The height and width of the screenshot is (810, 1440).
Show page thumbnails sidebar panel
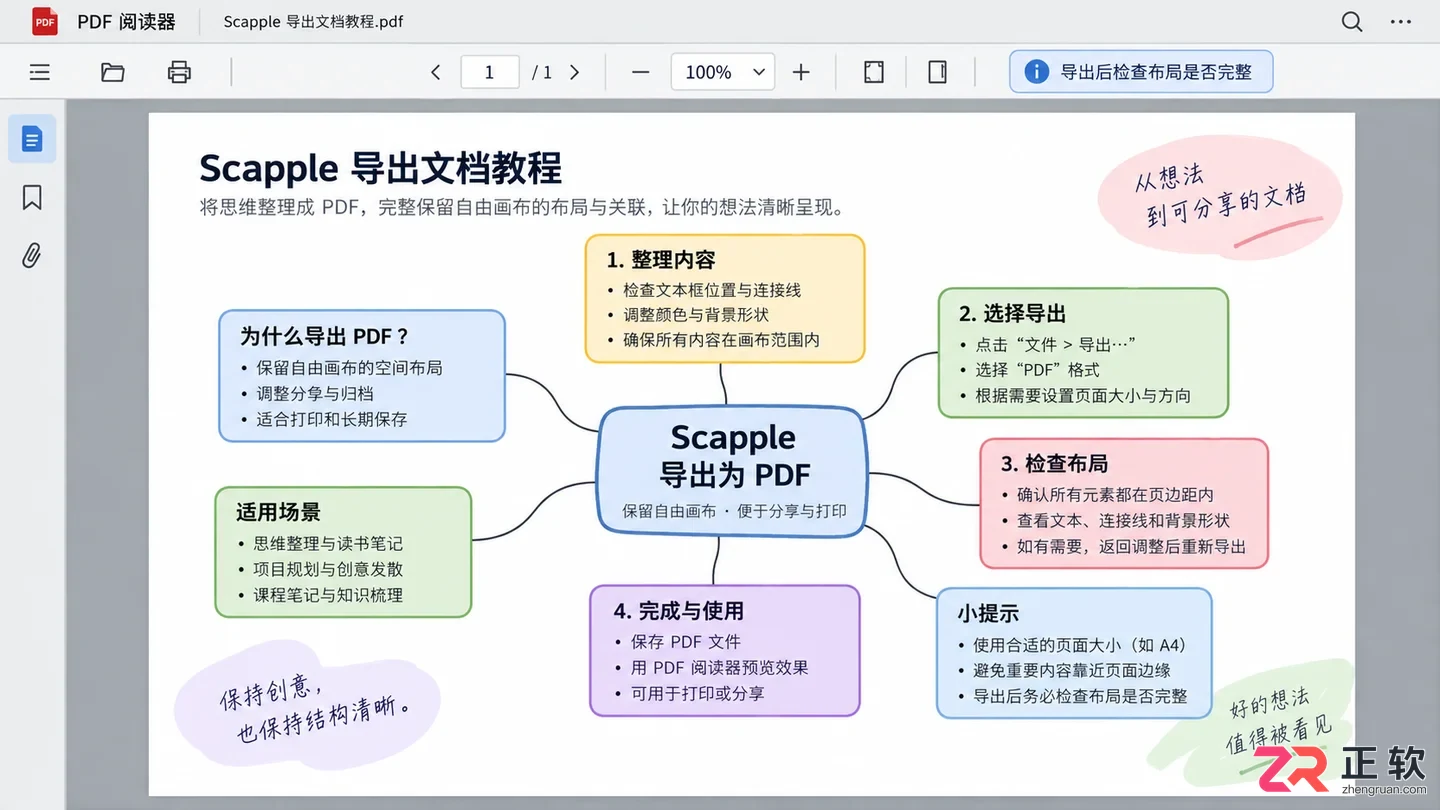coord(32,138)
